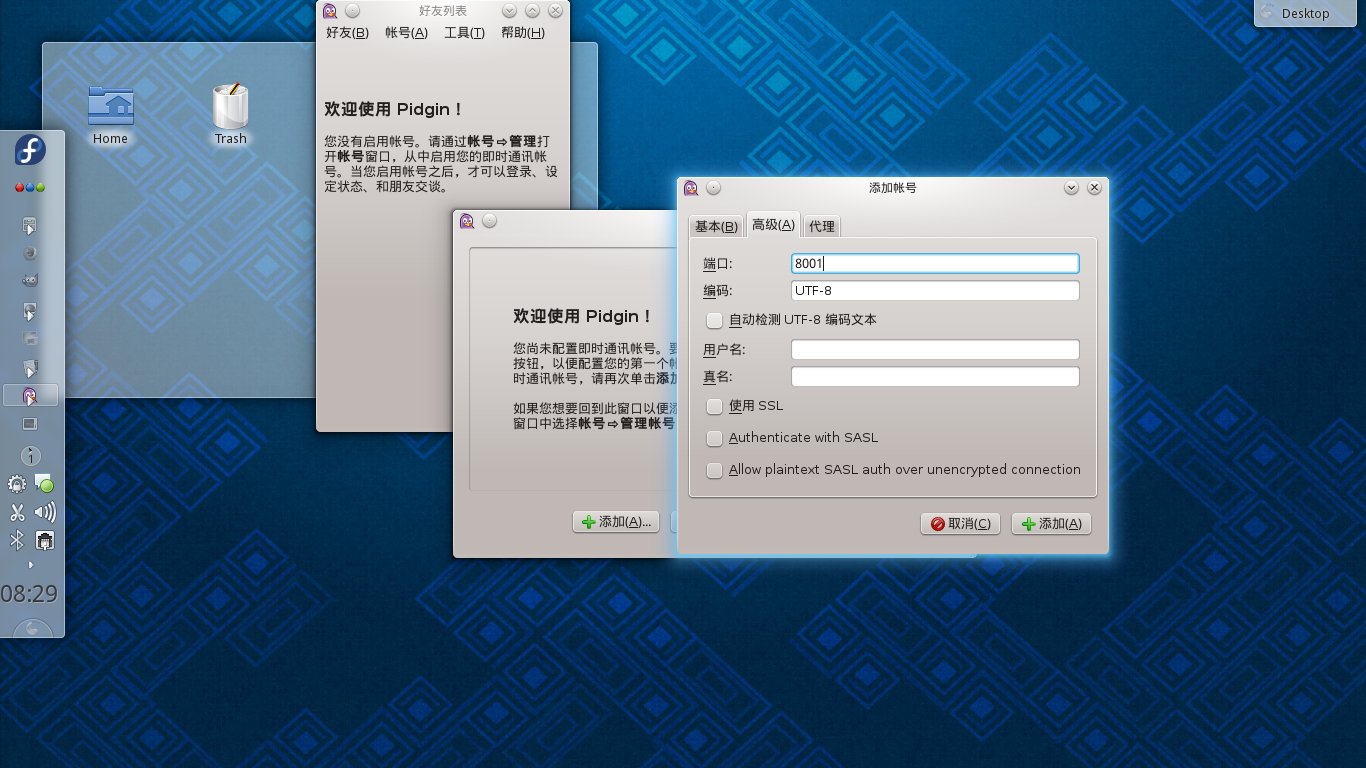Viewport: 1366px width, 768px height.
Task: Enable Authenticate with SASL checkbox
Action: 714,438
